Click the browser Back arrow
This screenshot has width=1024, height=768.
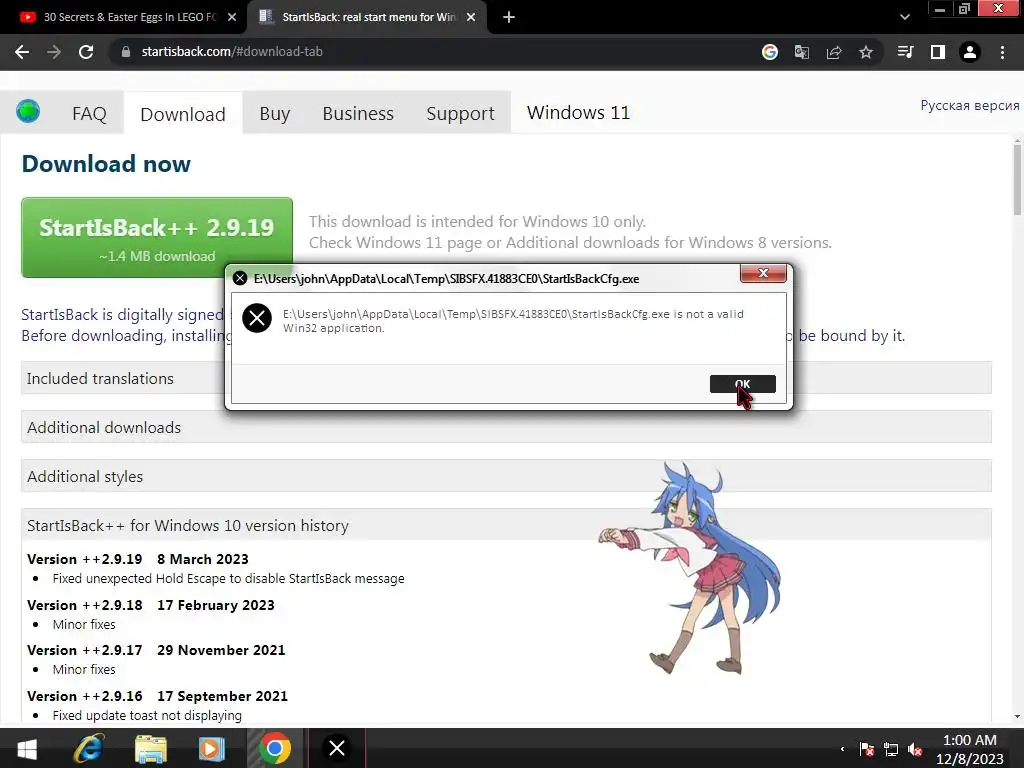pyautogui.click(x=22, y=52)
